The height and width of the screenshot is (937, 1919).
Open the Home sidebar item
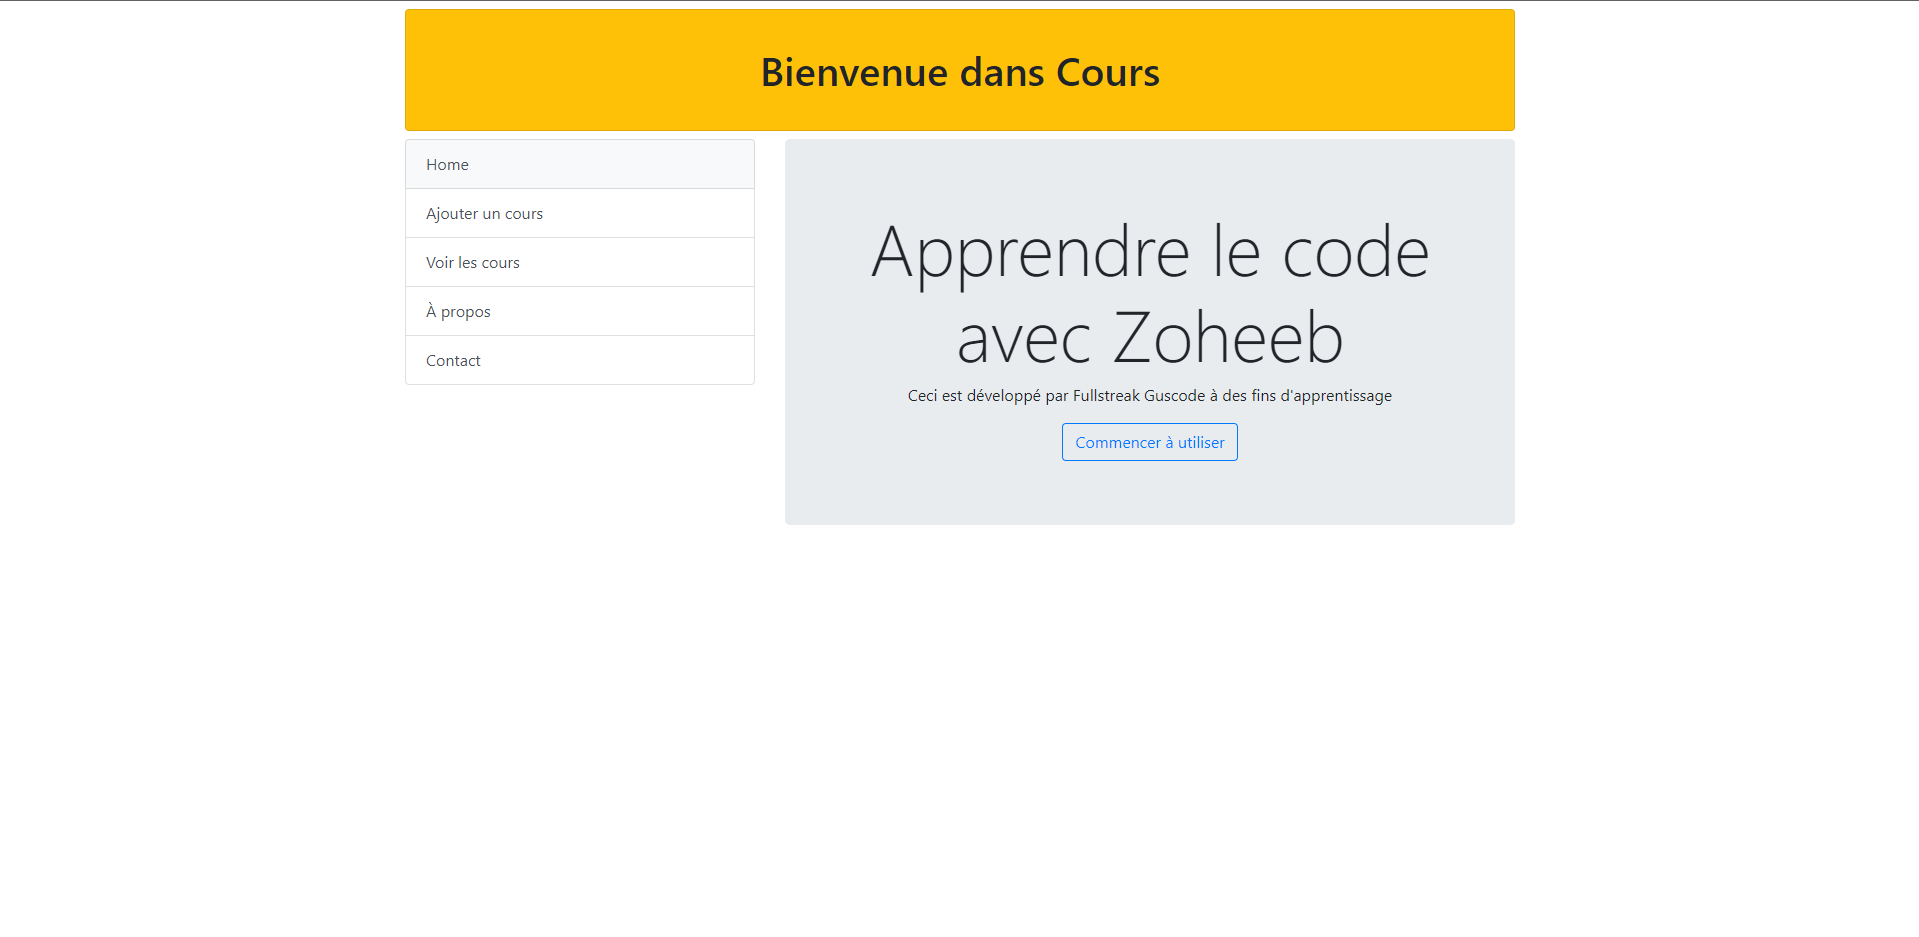447,165
